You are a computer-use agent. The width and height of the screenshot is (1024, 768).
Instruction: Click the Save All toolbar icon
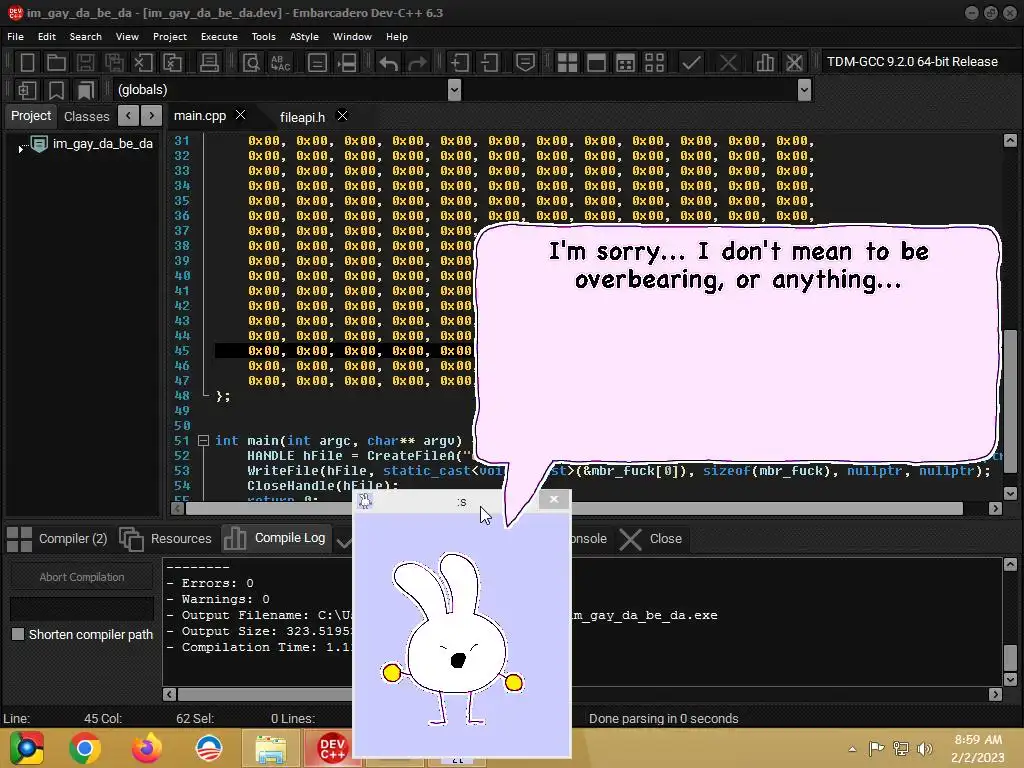pos(114,63)
